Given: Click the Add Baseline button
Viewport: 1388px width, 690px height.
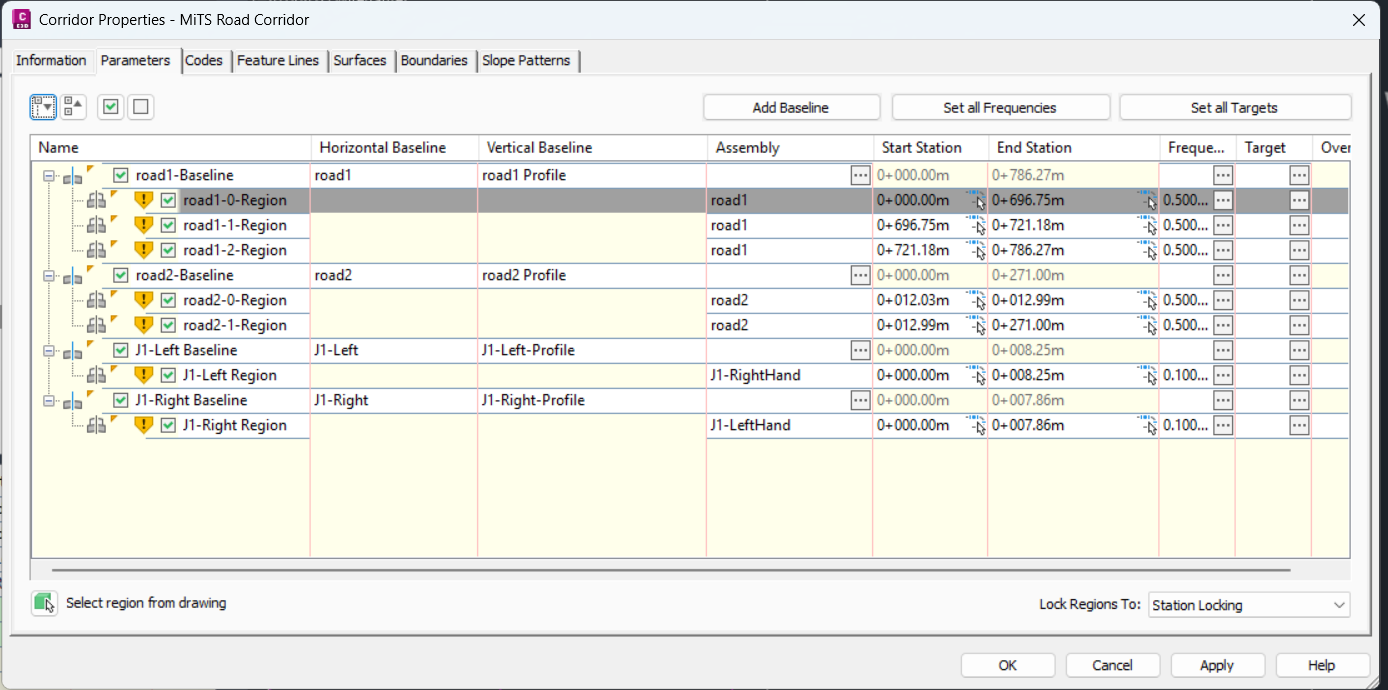Looking at the screenshot, I should (x=791, y=107).
